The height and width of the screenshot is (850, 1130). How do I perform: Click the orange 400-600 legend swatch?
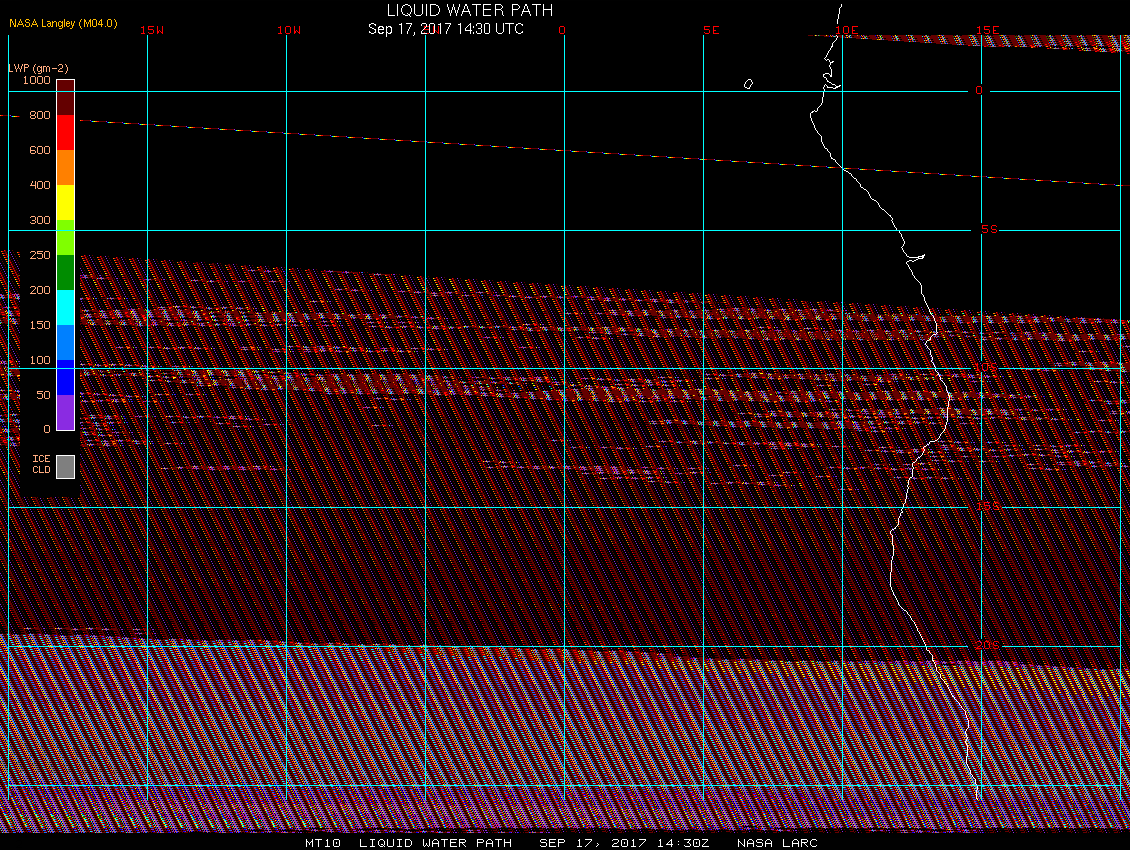[66, 167]
